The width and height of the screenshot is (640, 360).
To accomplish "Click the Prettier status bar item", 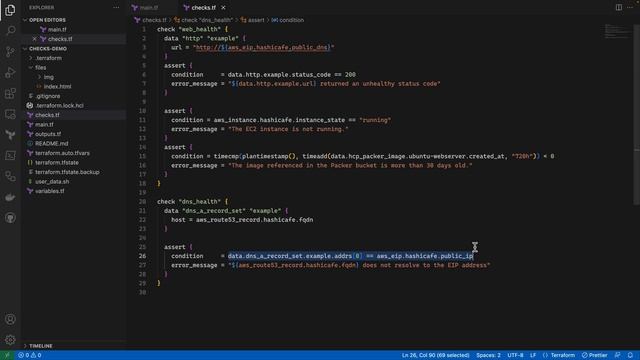I will pyautogui.click(x=595, y=355).
